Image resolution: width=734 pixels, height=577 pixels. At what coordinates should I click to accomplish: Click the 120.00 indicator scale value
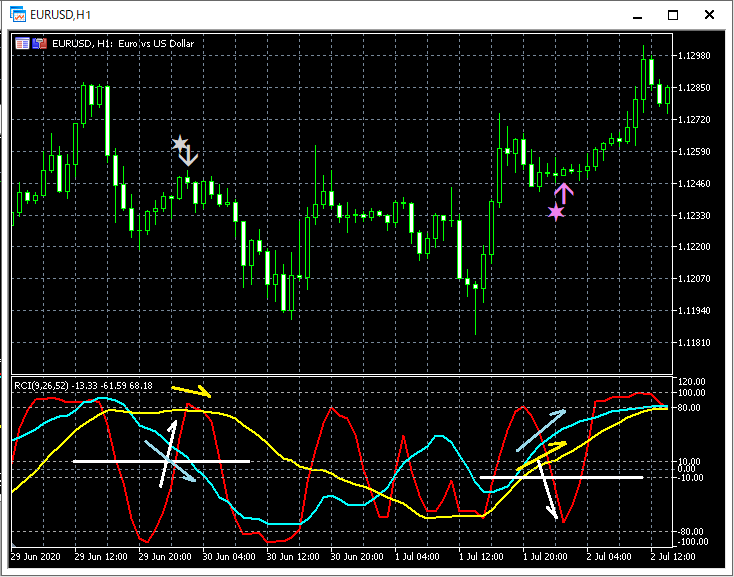(691, 381)
